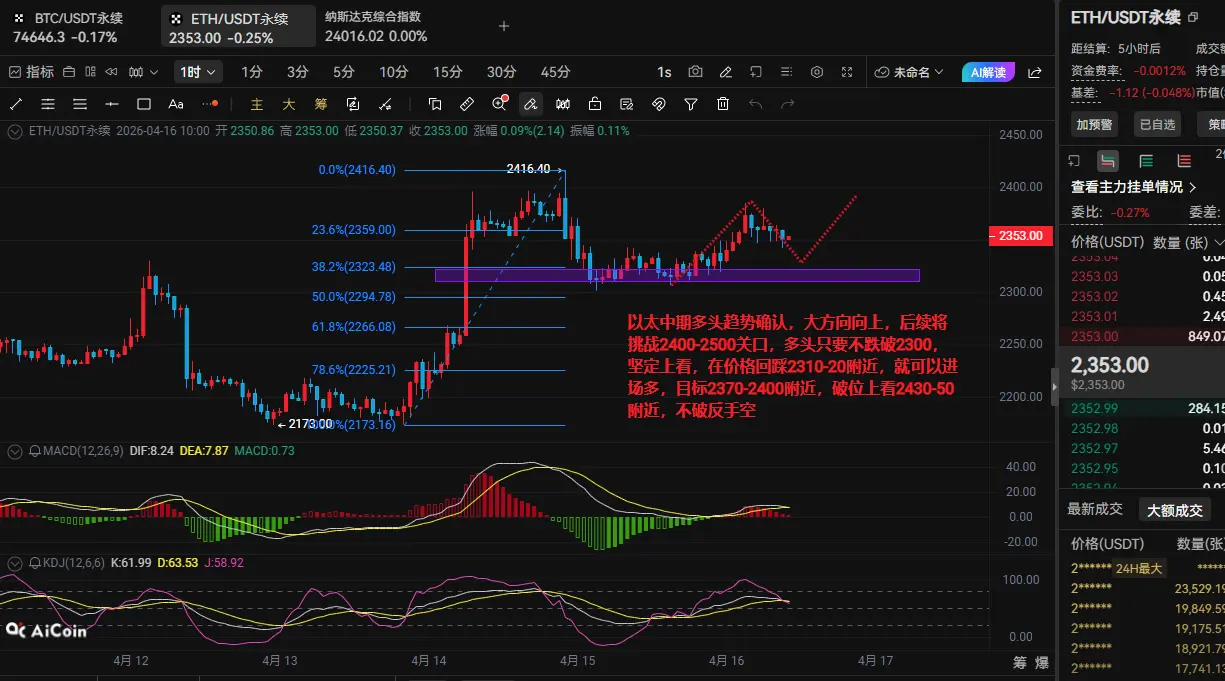Toggle the magnet snap icon
Viewport: 1225px width, 681px height.
point(659,104)
